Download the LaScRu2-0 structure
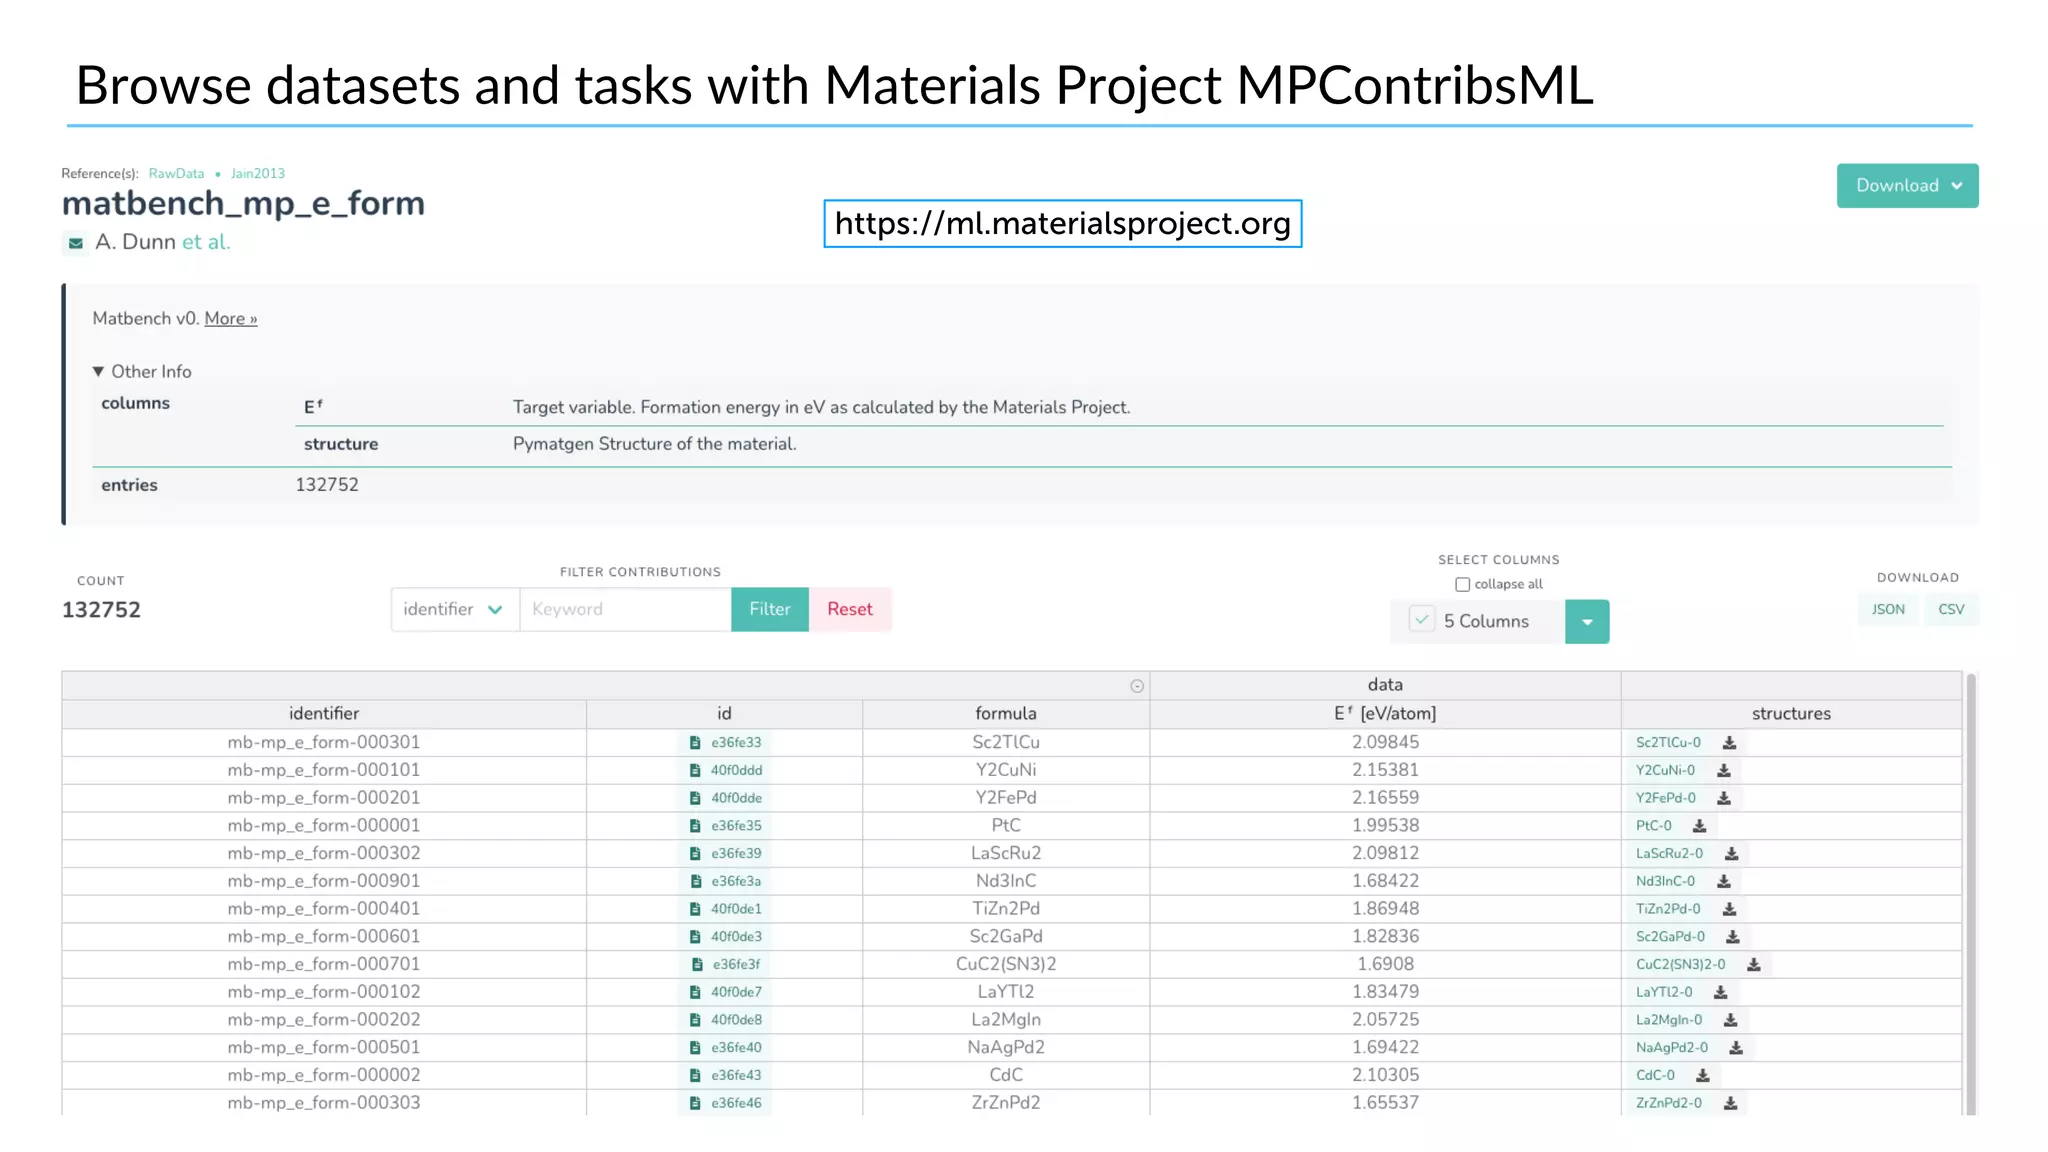Viewport: 2048px width, 1152px height. [x=1731, y=854]
